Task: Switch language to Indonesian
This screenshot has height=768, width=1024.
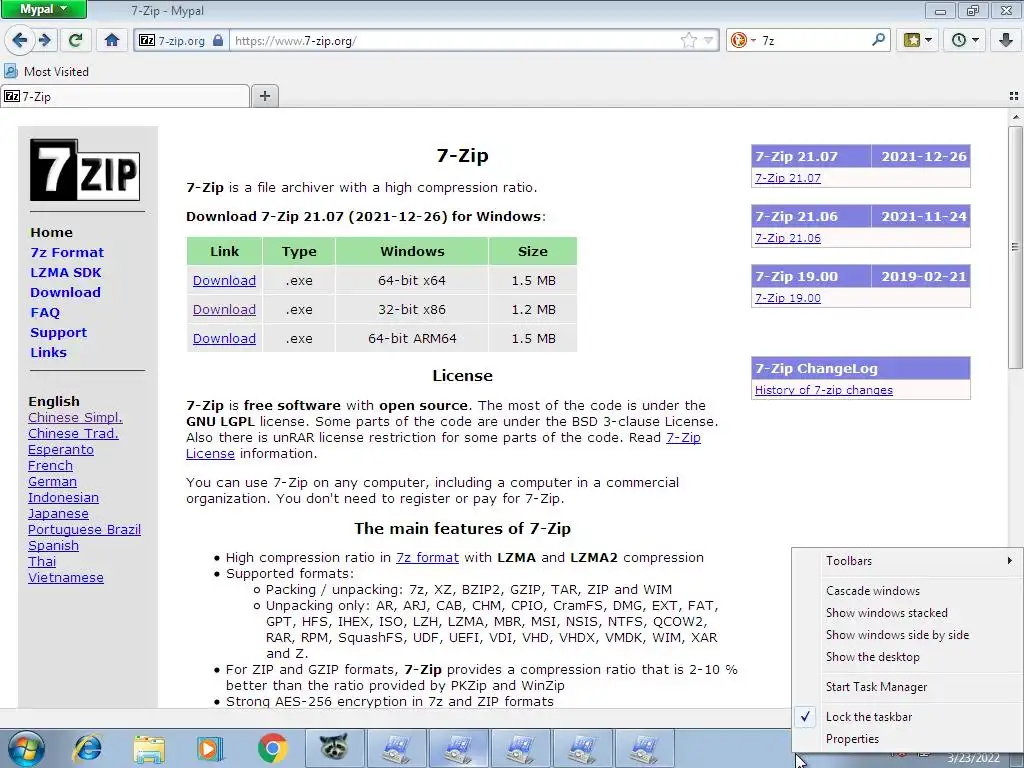Action: tap(63, 498)
